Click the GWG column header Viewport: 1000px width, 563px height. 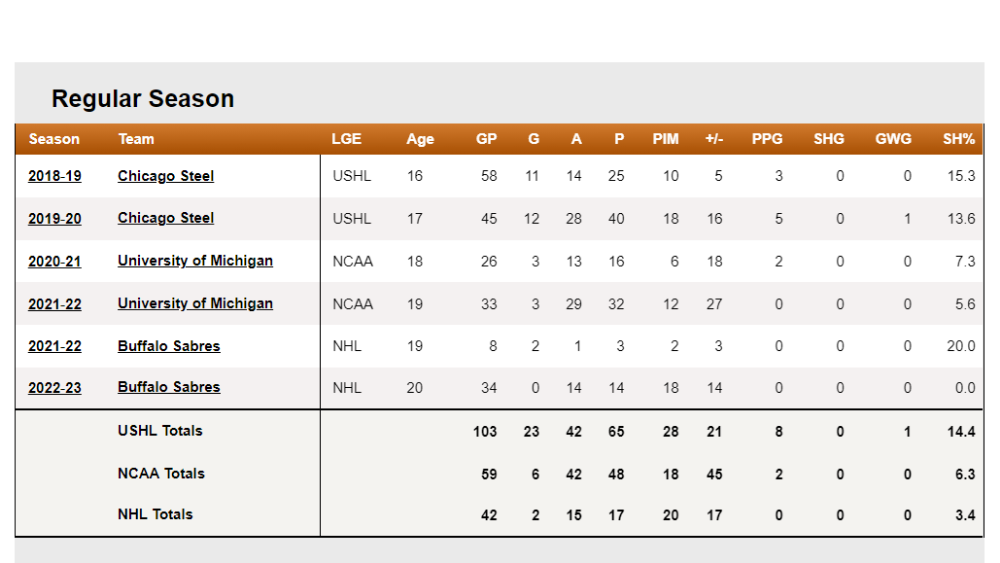tap(893, 139)
